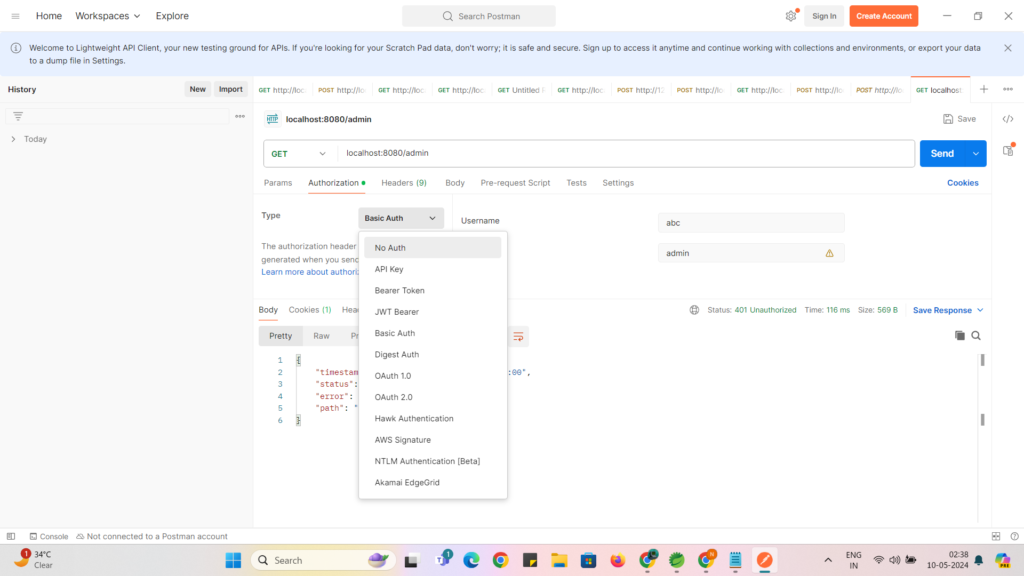Open the code snippet icon
This screenshot has height=576, width=1024.
point(1008,119)
